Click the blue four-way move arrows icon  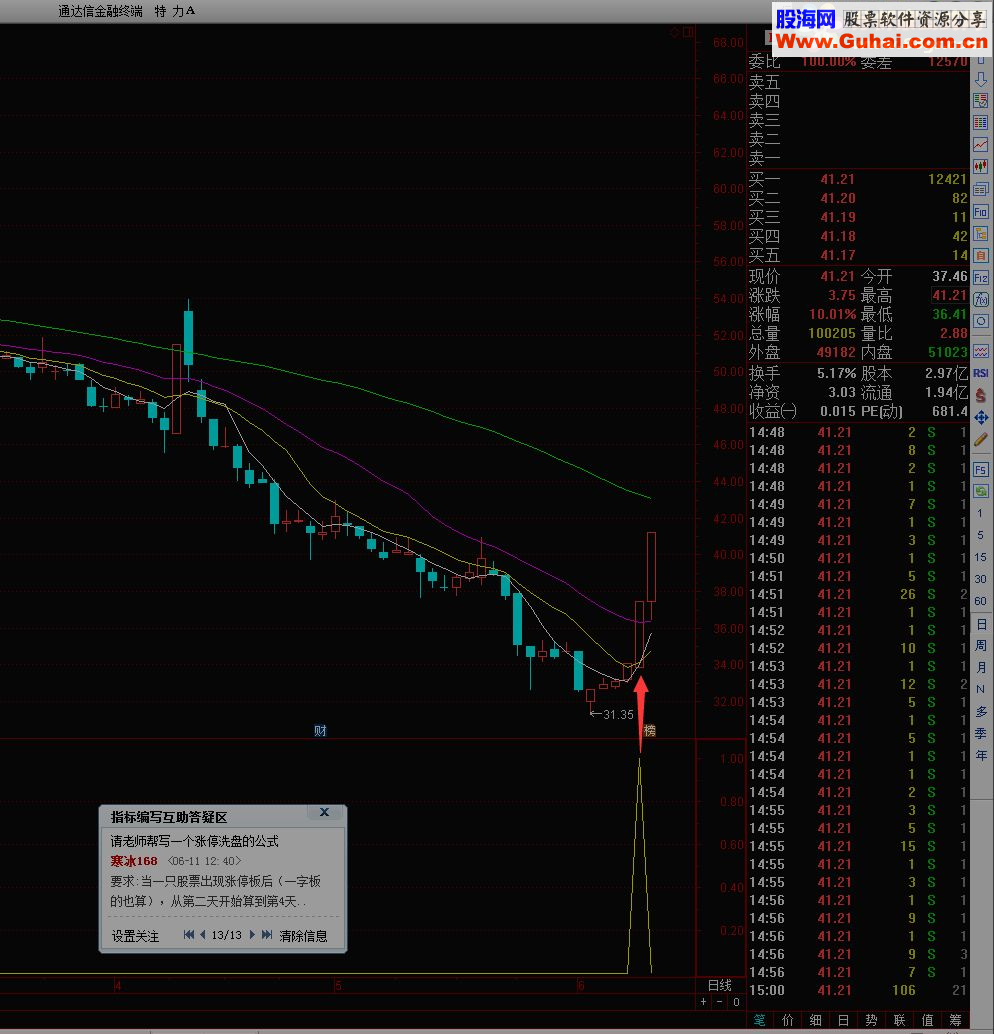tap(981, 417)
